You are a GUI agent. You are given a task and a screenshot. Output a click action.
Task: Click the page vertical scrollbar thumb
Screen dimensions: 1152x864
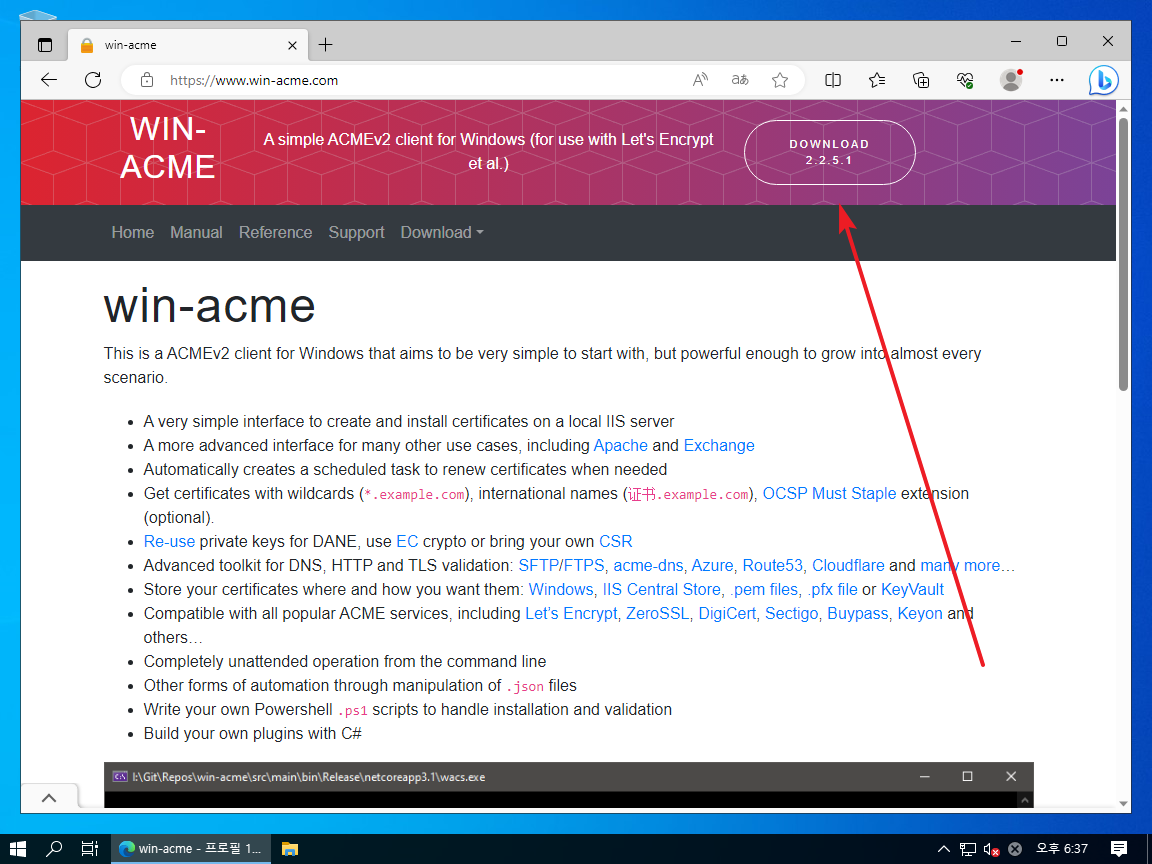coord(1123,253)
